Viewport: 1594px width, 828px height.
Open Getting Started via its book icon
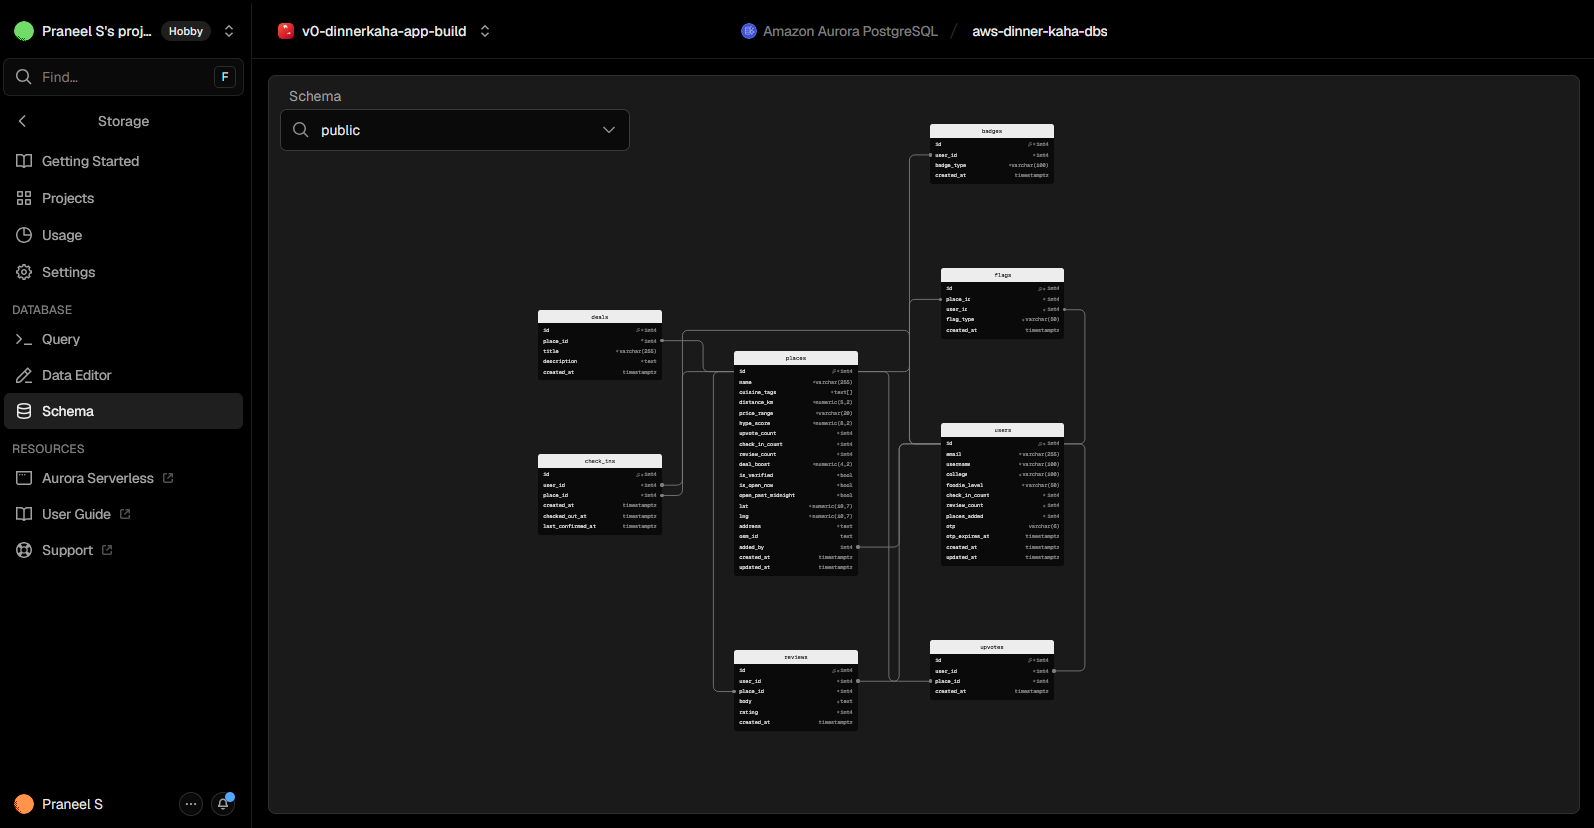(24, 161)
